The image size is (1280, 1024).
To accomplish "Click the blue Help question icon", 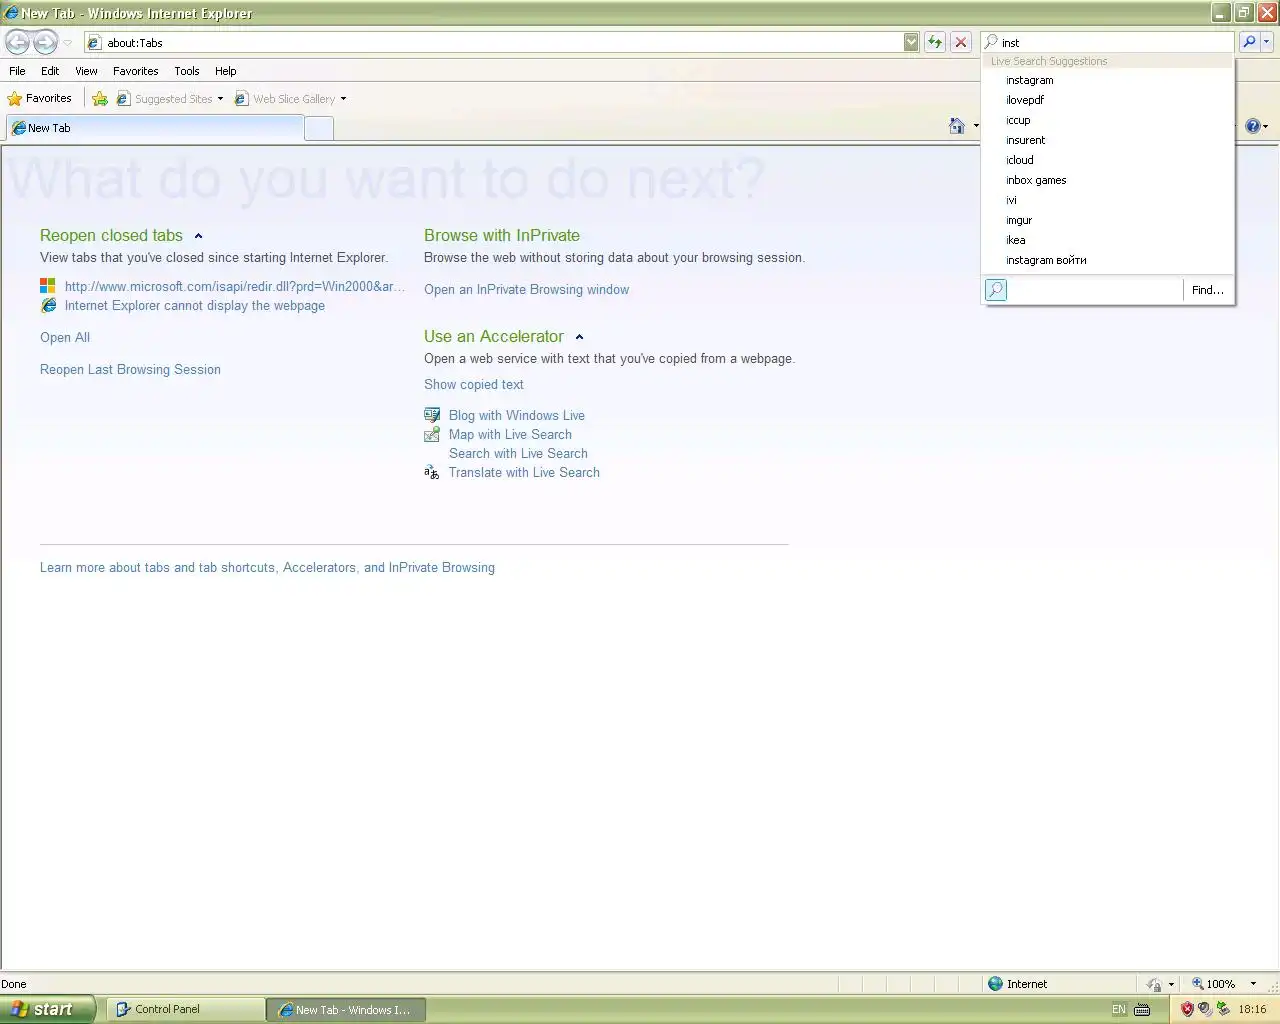I will (x=1252, y=126).
